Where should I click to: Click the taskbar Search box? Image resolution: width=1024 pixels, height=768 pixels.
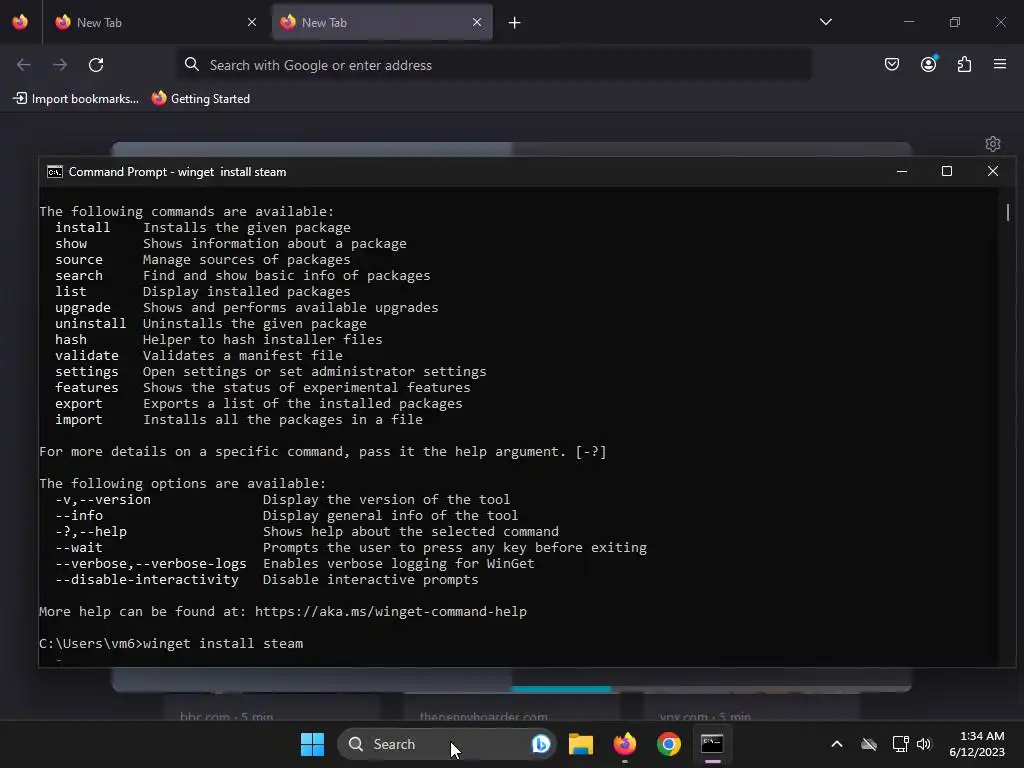[446, 744]
